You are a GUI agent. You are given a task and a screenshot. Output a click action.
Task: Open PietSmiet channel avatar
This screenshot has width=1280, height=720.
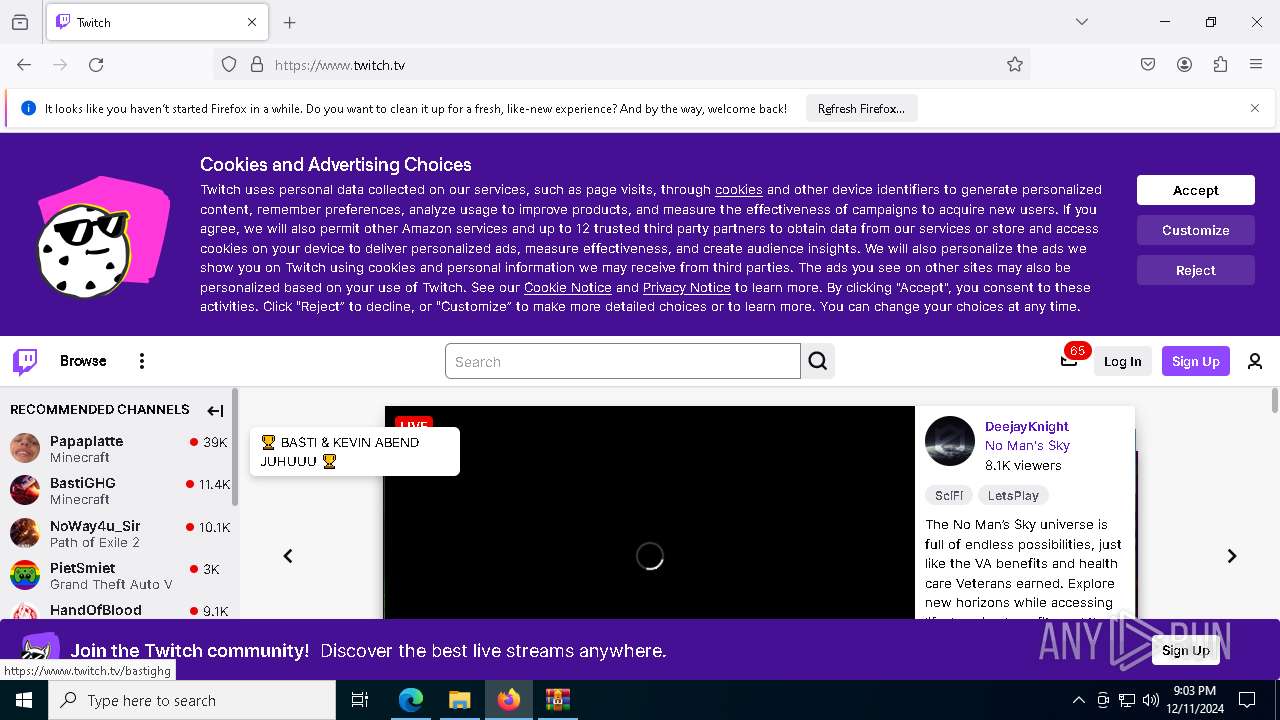coord(25,575)
